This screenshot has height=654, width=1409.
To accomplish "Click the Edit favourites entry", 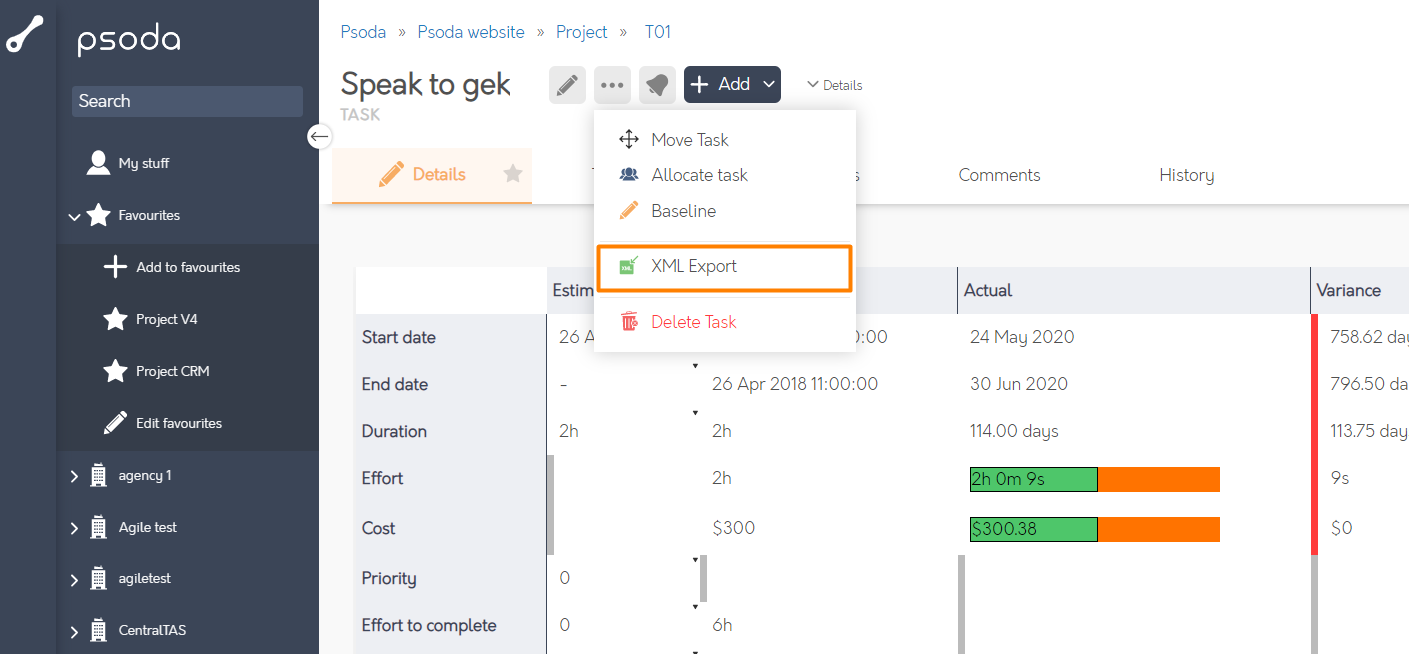I will (x=179, y=423).
